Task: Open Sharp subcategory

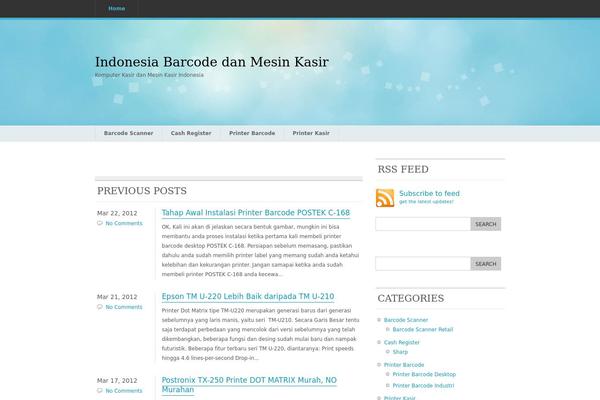Action: coord(400,352)
